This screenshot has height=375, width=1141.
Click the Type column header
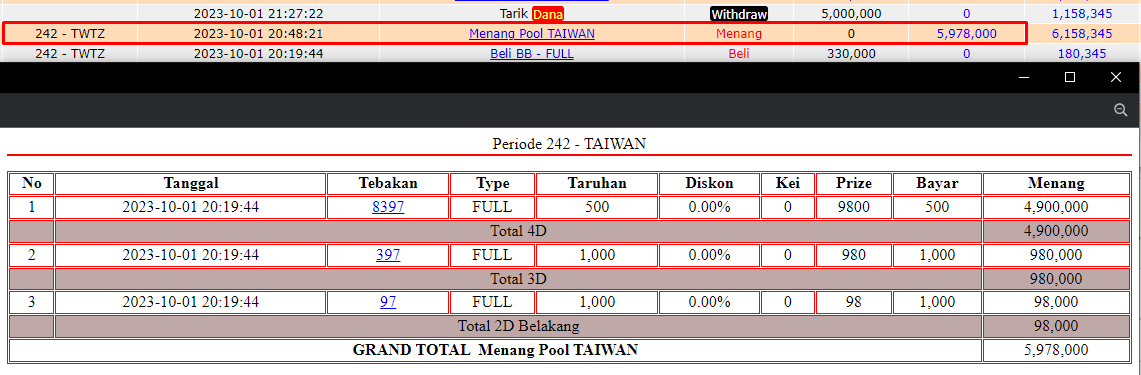coord(493,183)
